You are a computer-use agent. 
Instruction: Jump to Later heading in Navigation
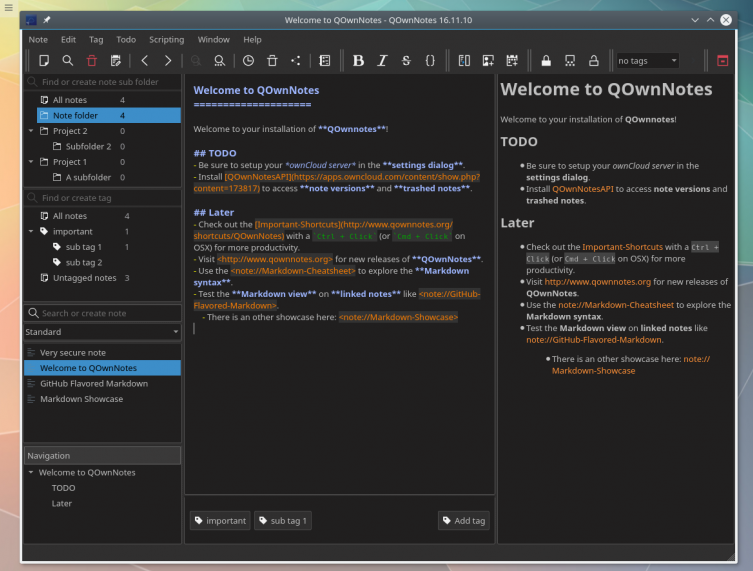point(61,503)
